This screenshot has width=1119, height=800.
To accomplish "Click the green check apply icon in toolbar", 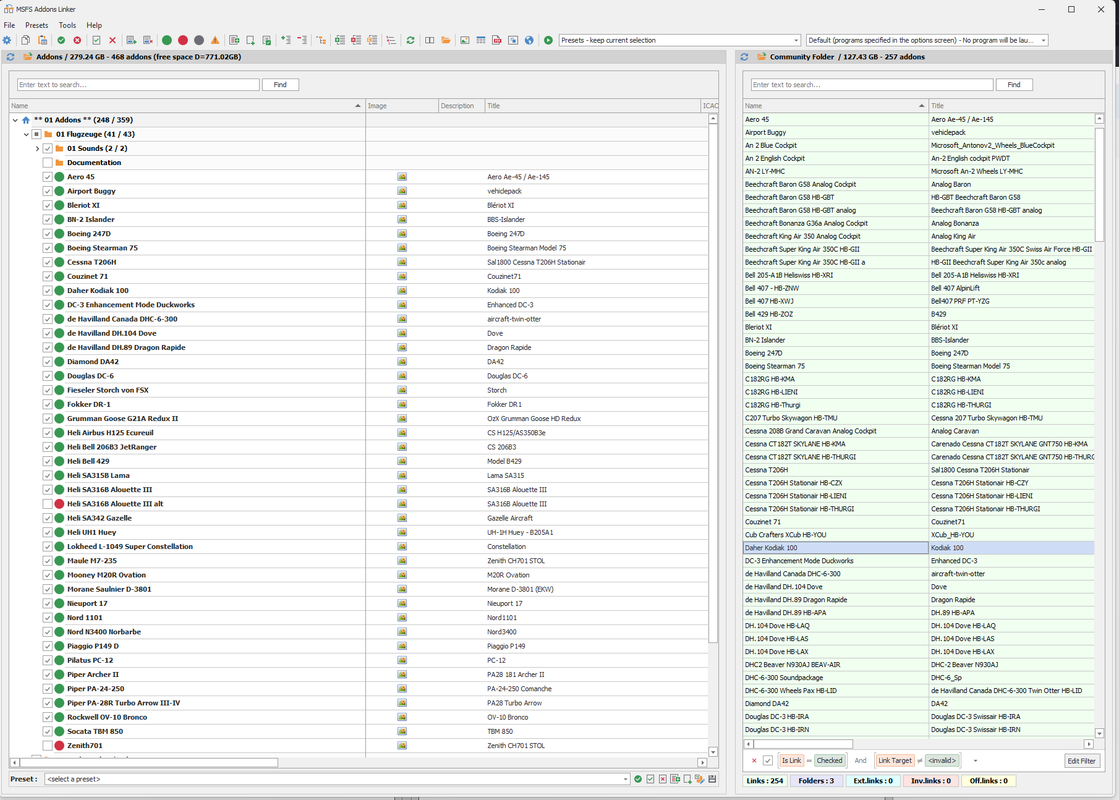I will [x=61, y=41].
